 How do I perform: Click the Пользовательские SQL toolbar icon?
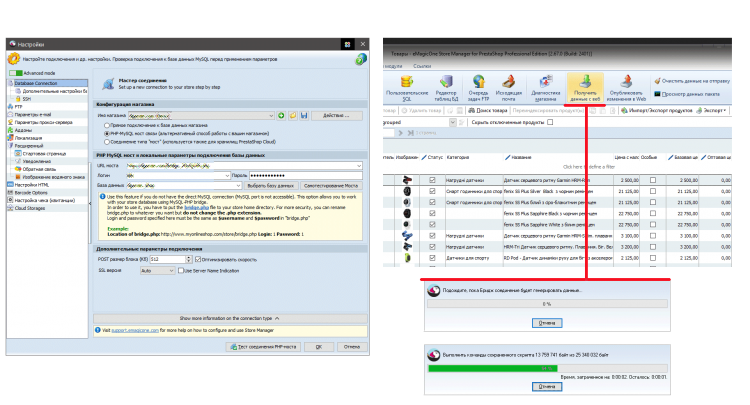pos(406,89)
